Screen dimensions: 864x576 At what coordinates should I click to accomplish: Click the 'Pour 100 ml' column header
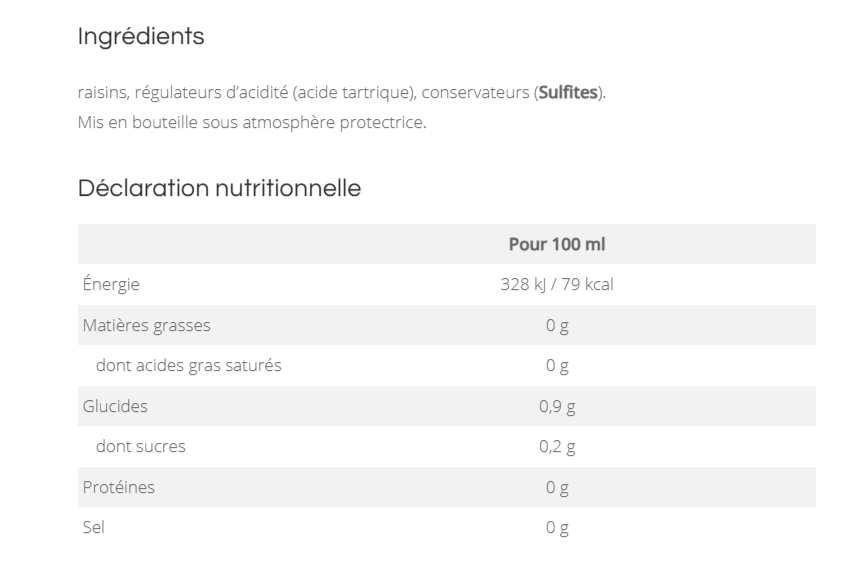(x=557, y=244)
